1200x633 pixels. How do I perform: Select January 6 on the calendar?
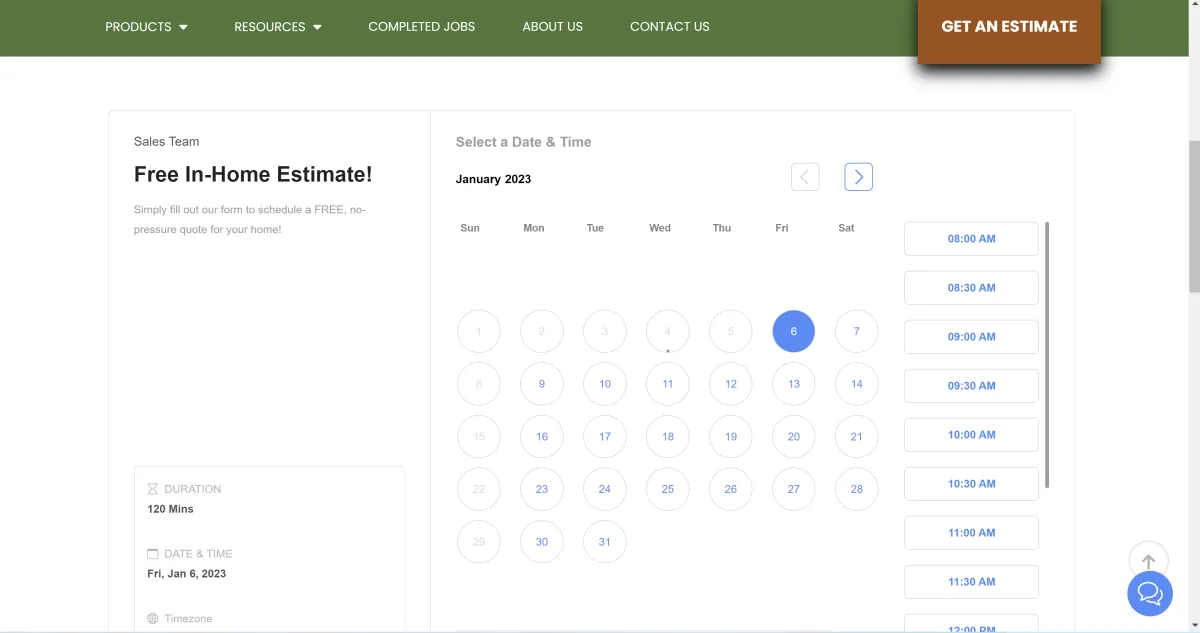click(794, 331)
